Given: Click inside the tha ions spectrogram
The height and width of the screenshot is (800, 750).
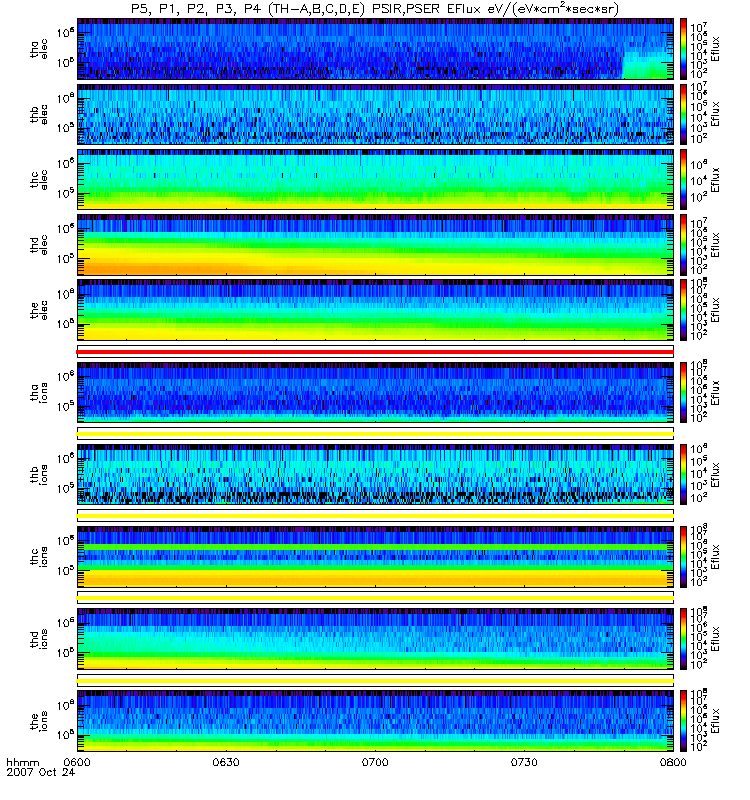Looking at the screenshot, I should (x=376, y=392).
